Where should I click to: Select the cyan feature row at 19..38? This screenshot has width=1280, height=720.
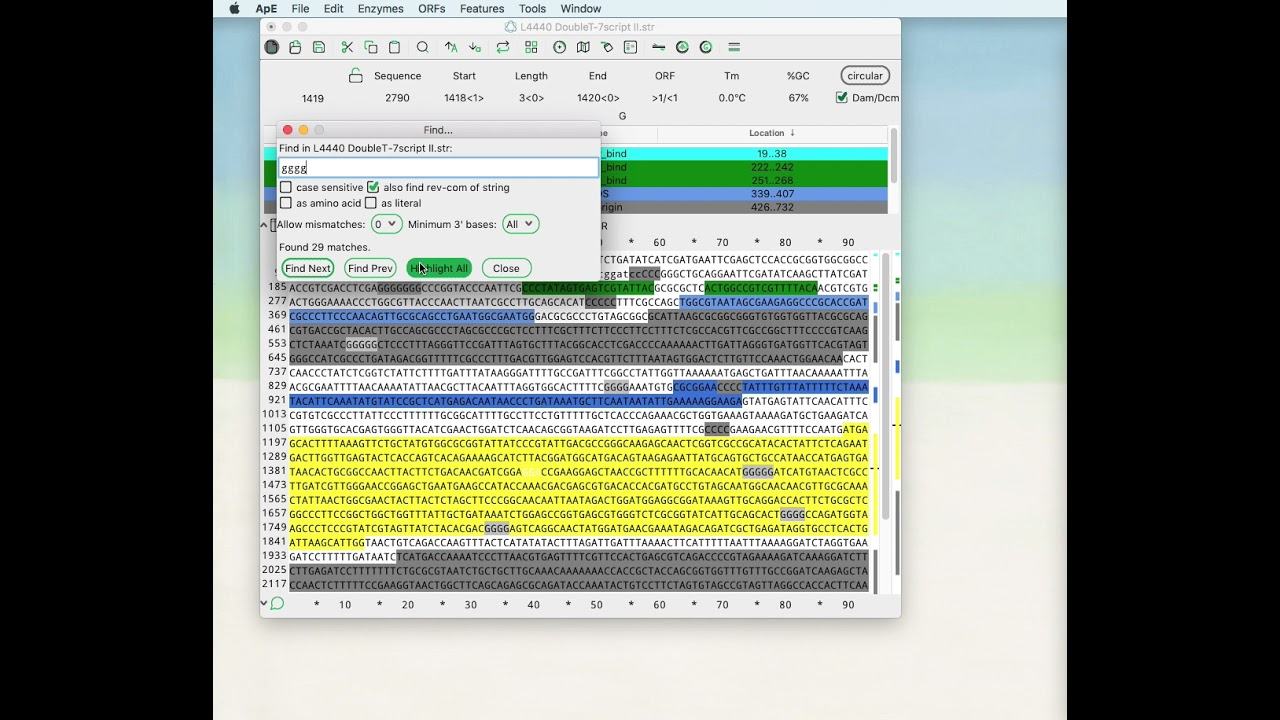pyautogui.click(x=743, y=154)
